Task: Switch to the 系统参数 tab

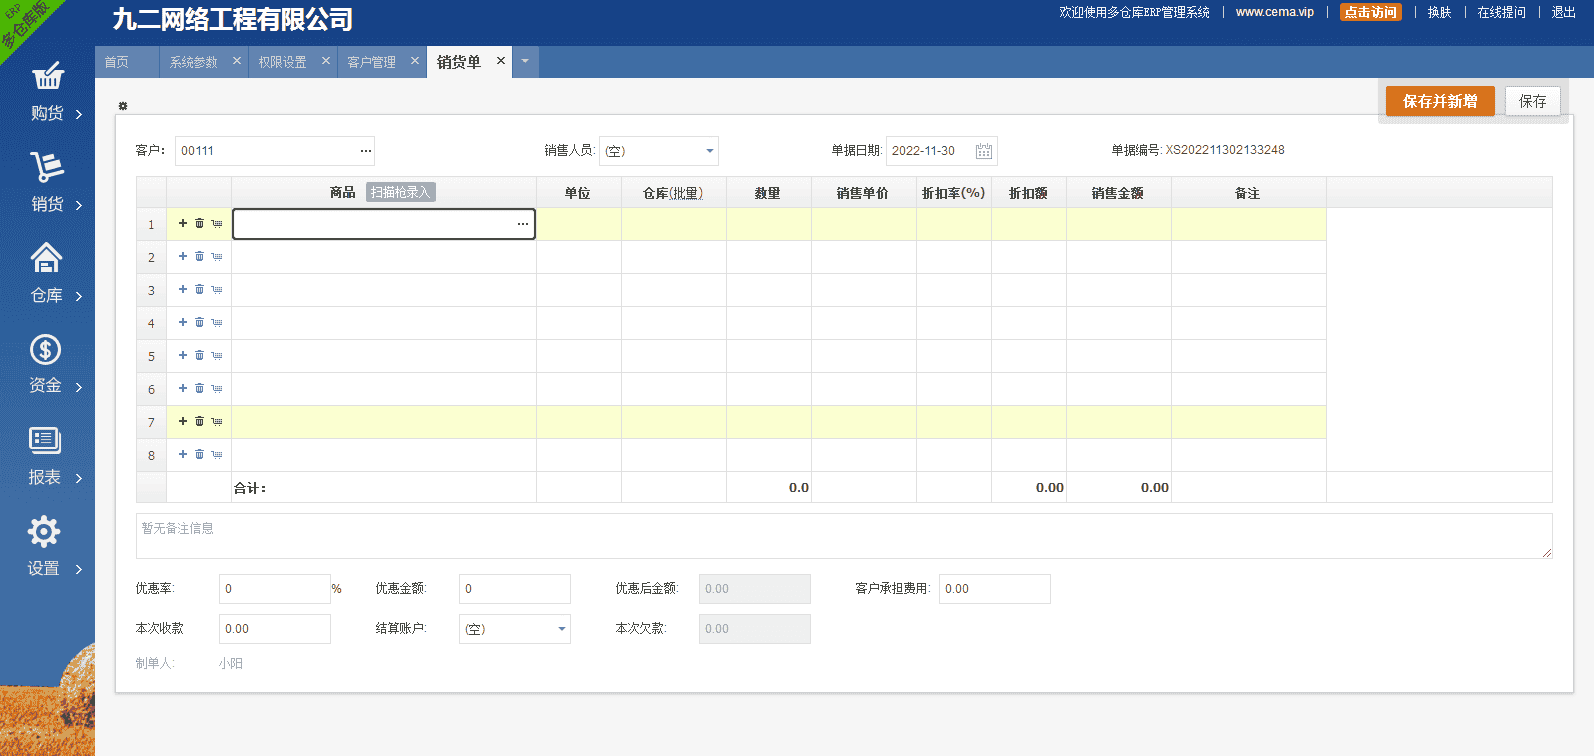Action: coord(193,62)
